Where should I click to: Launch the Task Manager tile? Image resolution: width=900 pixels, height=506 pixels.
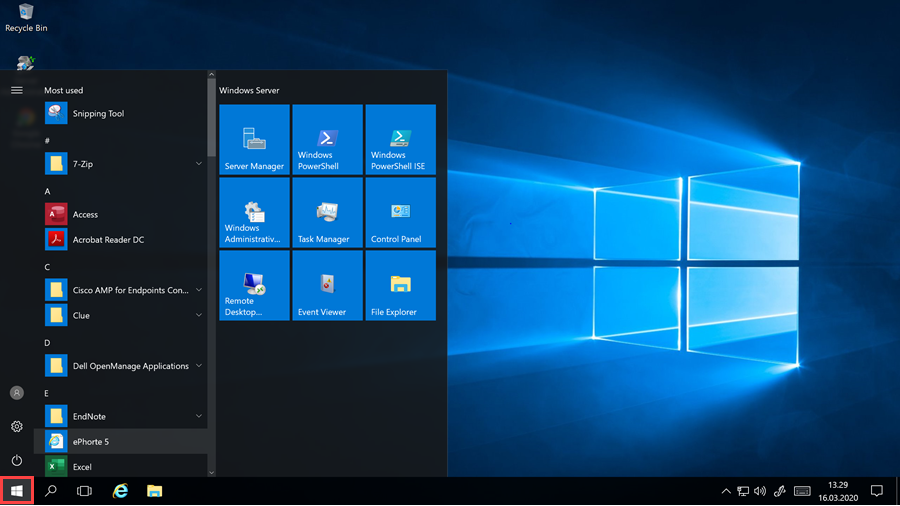(327, 212)
